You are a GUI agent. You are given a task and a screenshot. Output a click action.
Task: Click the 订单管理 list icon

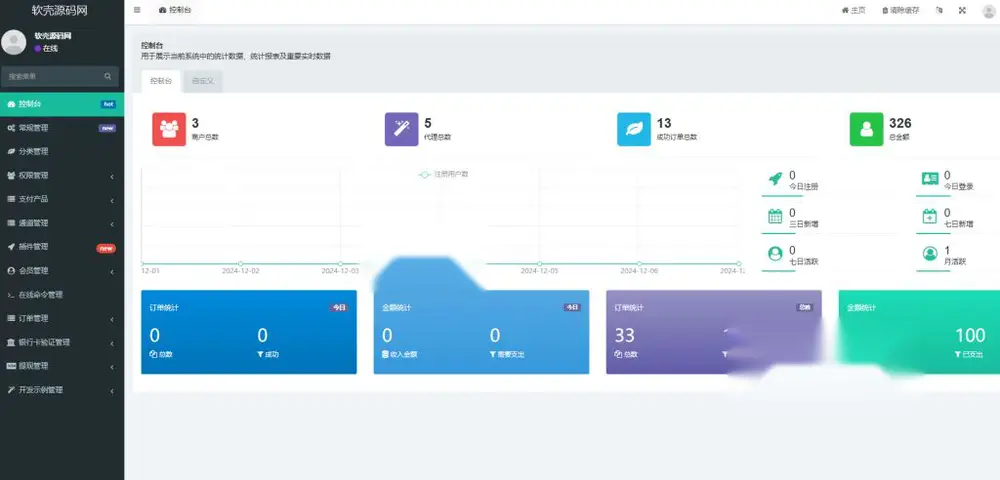point(11,318)
